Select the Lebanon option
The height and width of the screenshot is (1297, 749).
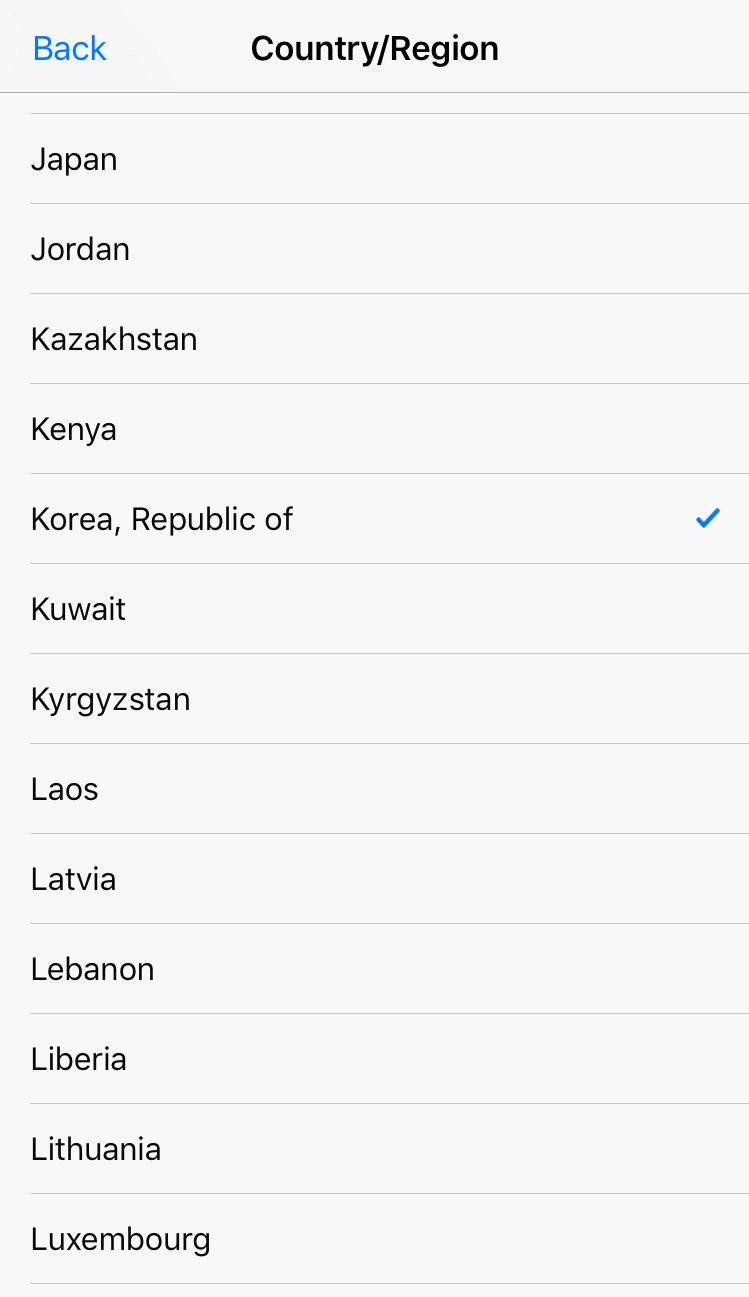92,970
